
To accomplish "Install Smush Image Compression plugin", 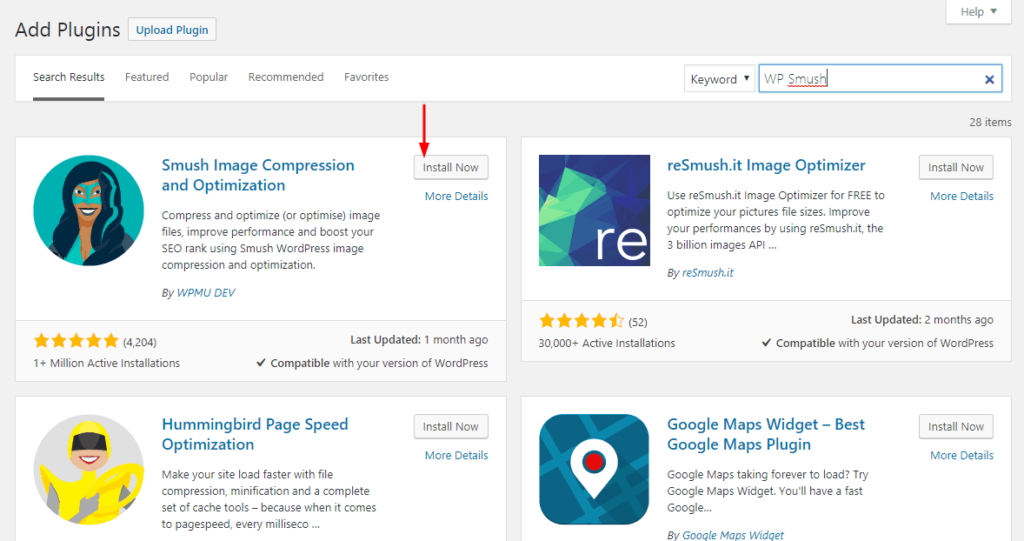I will [x=451, y=167].
